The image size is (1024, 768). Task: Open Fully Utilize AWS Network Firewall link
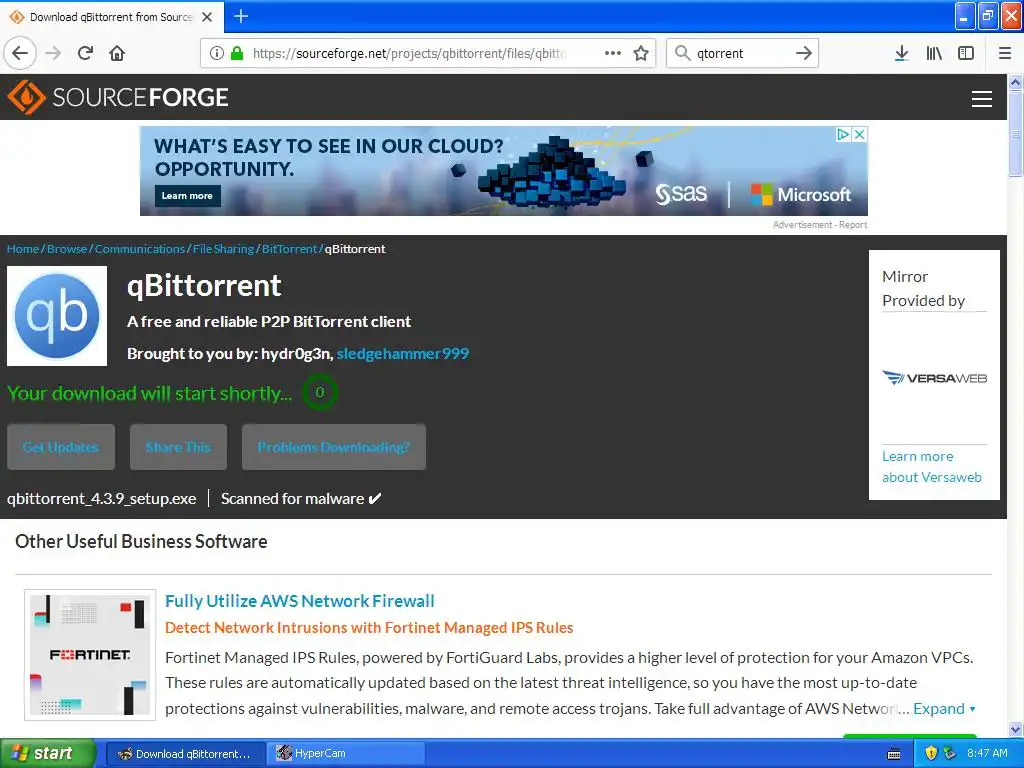300,601
